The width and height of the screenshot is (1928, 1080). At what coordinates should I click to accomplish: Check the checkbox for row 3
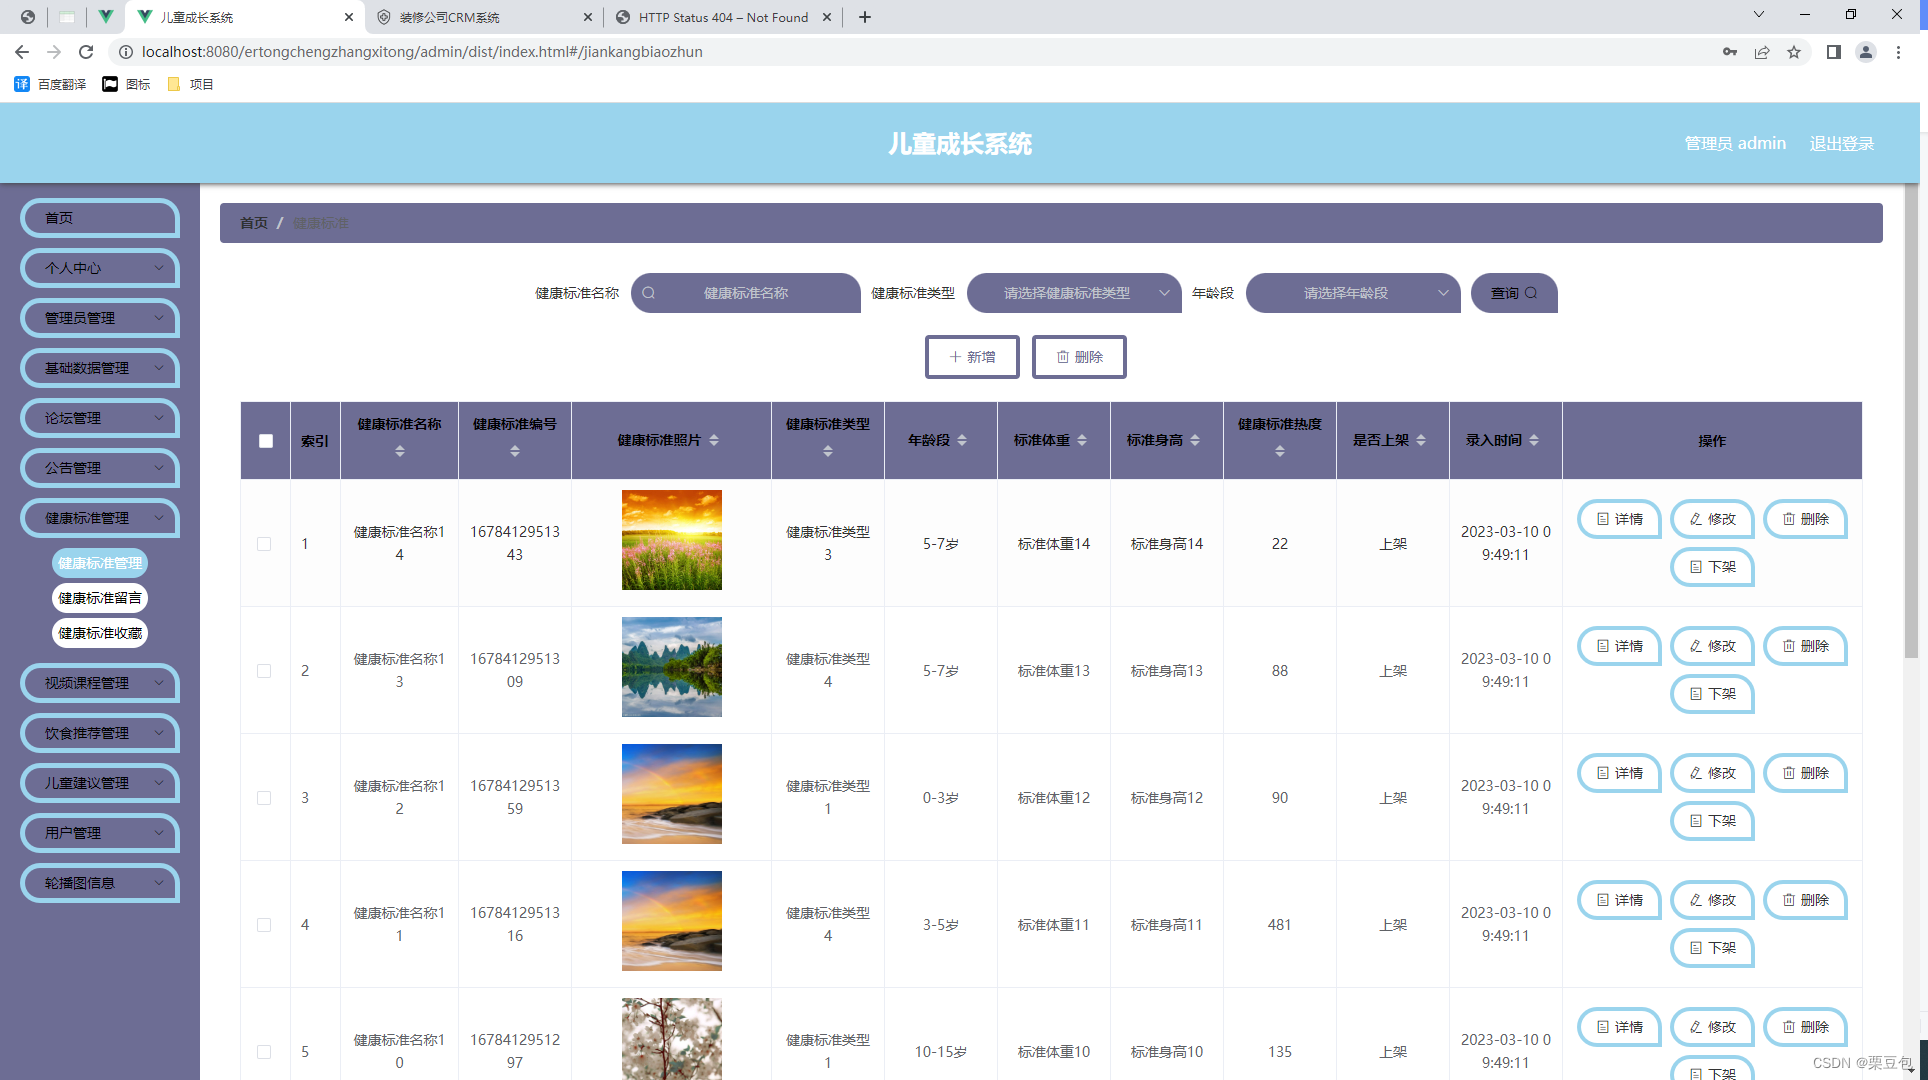click(264, 798)
